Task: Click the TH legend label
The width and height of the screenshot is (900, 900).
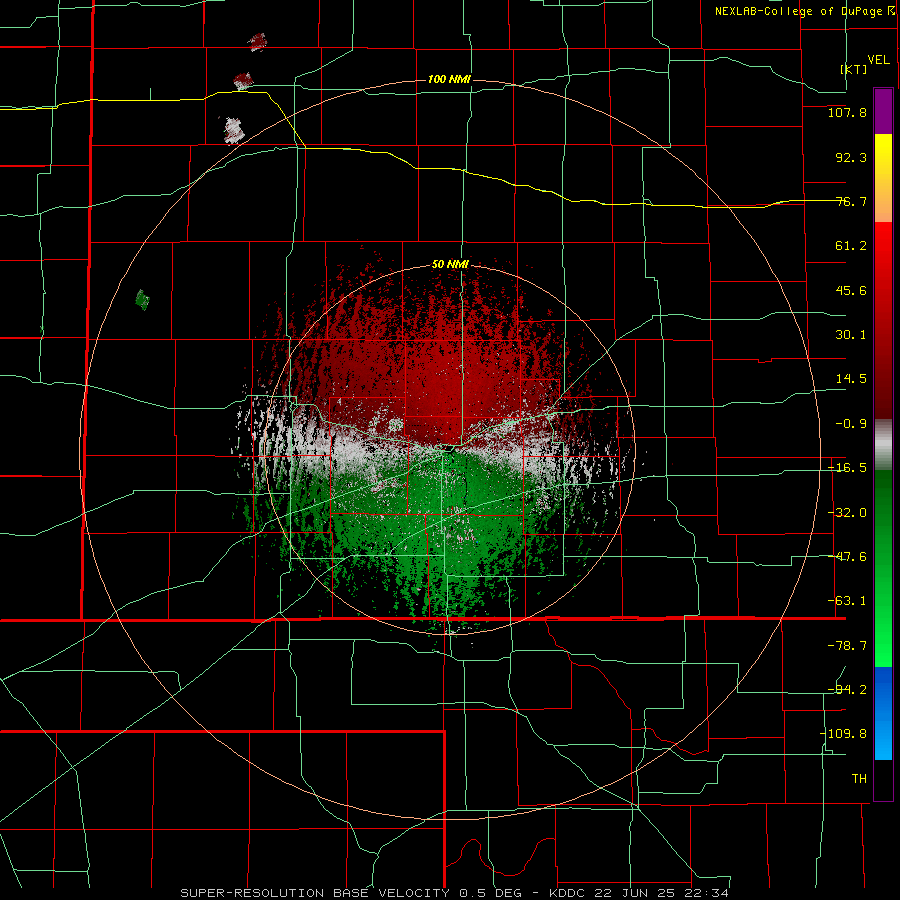Action: 859,779
